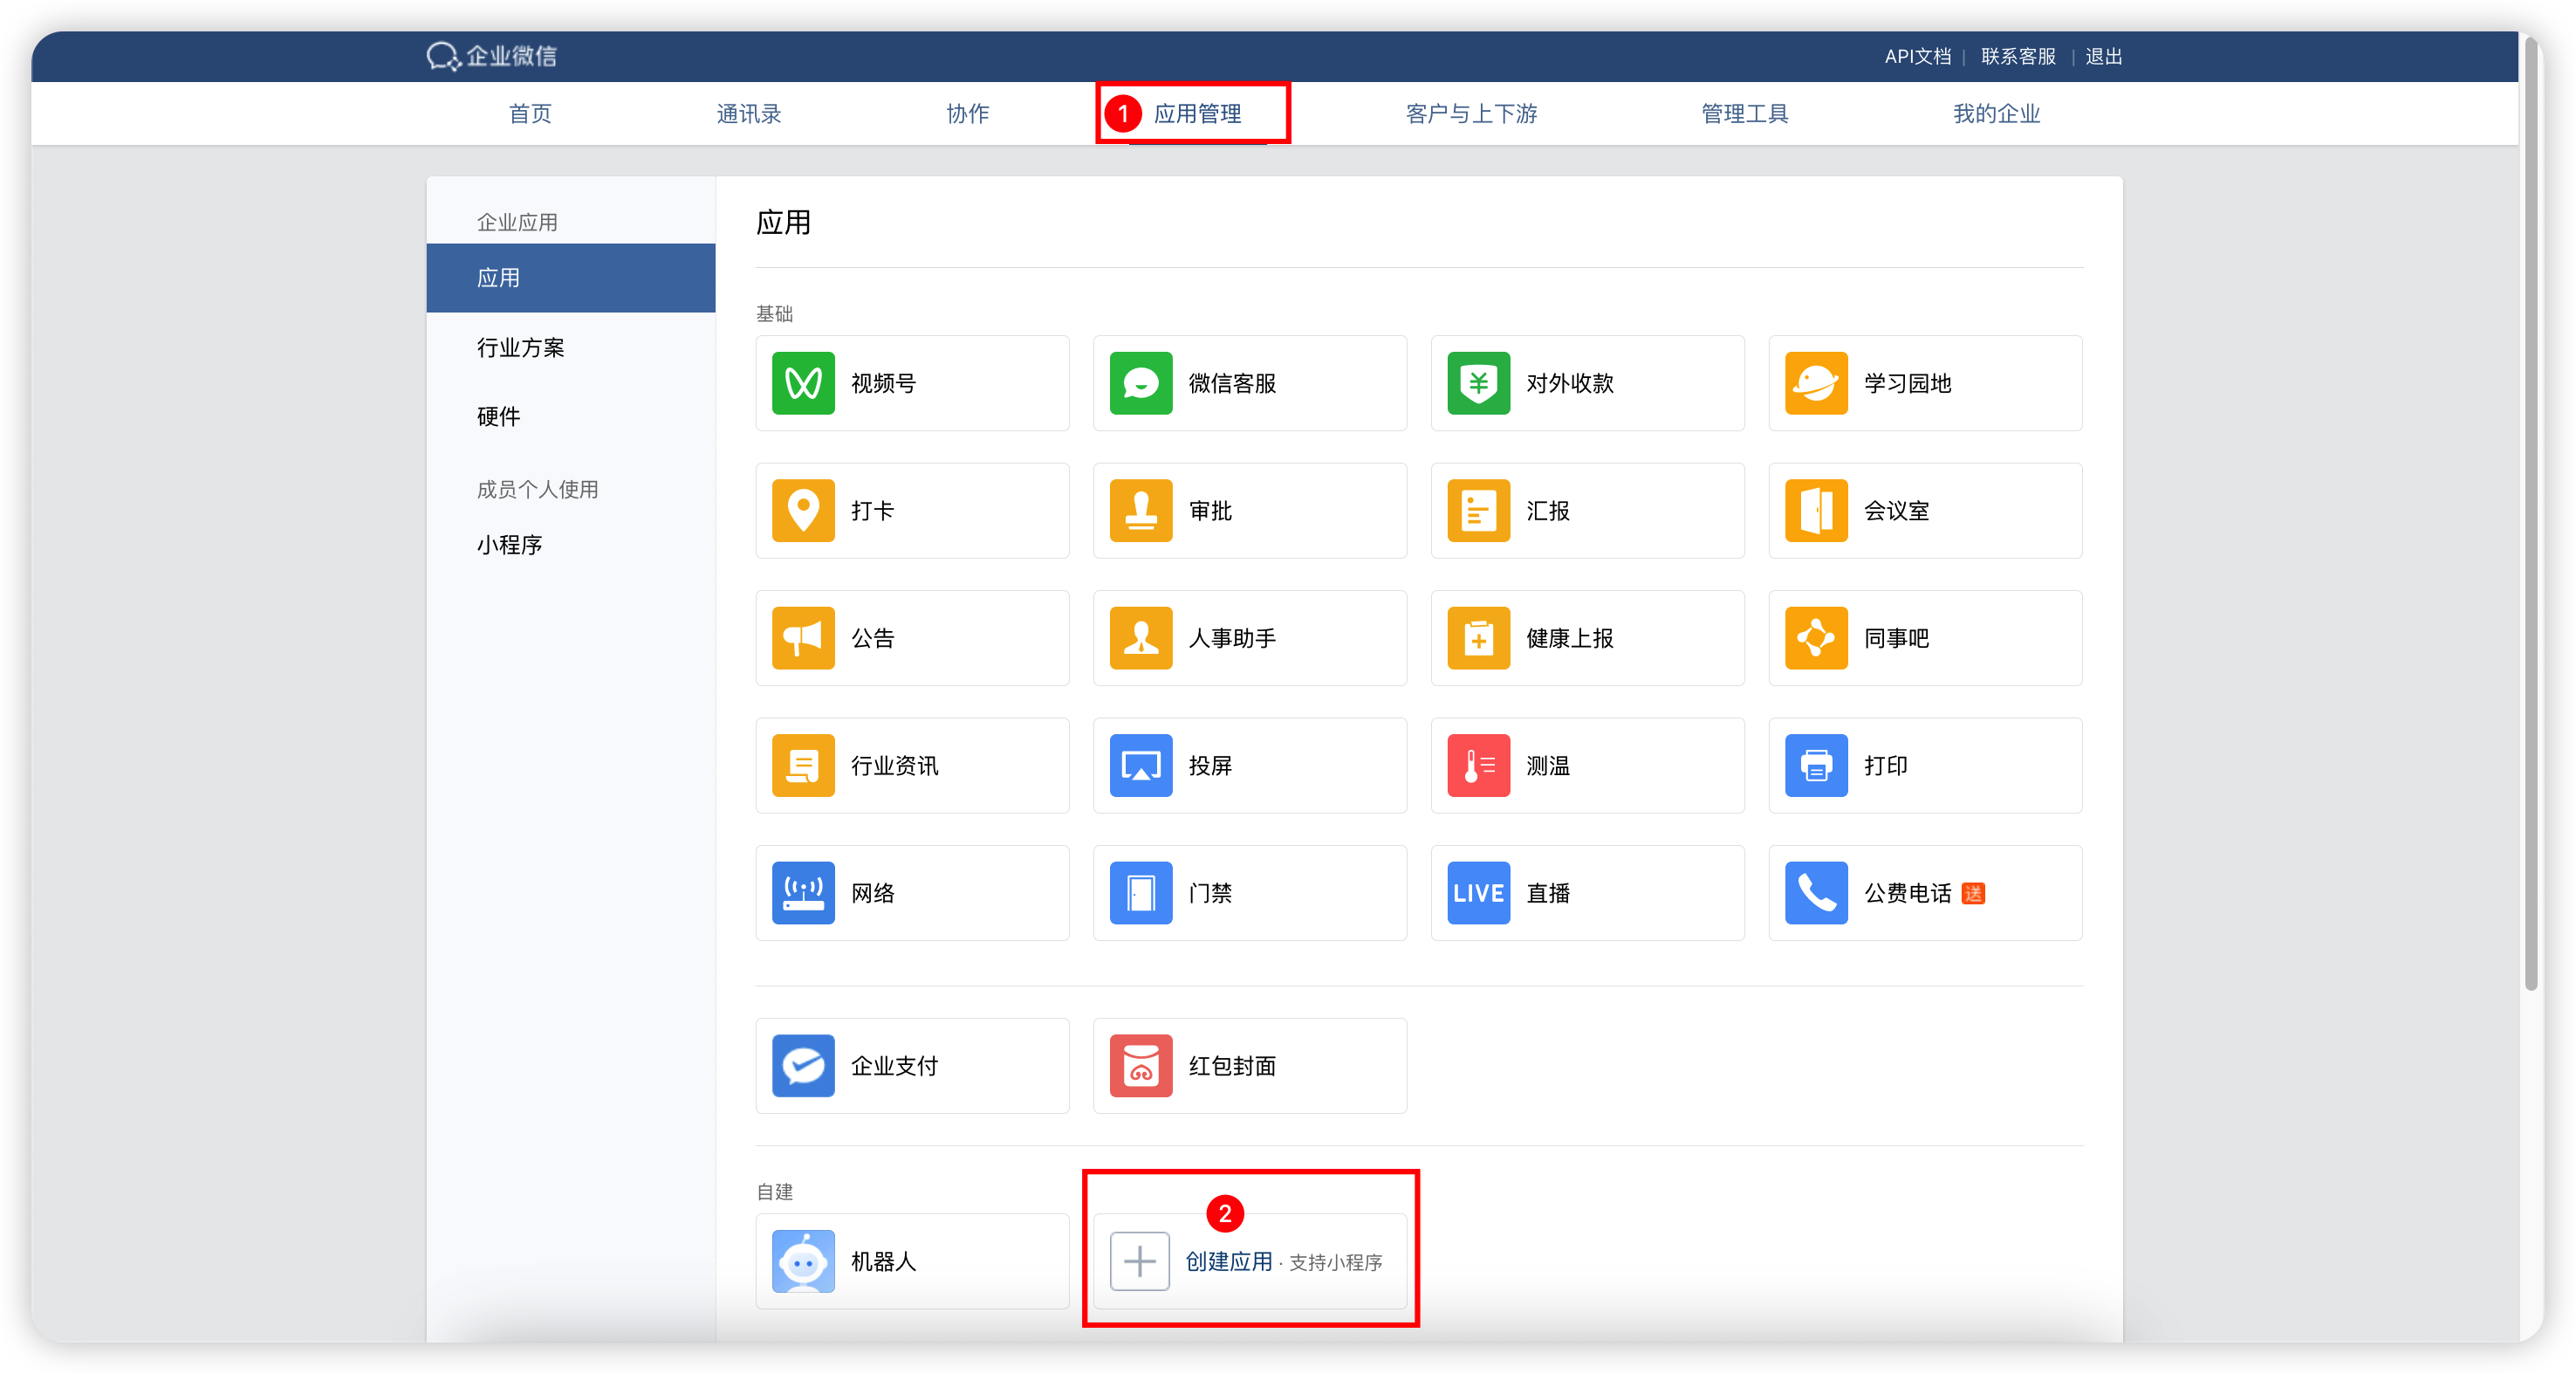Click the API文档 link
Viewport: 2576px width, 1374px height.
pyautogui.click(x=1917, y=57)
